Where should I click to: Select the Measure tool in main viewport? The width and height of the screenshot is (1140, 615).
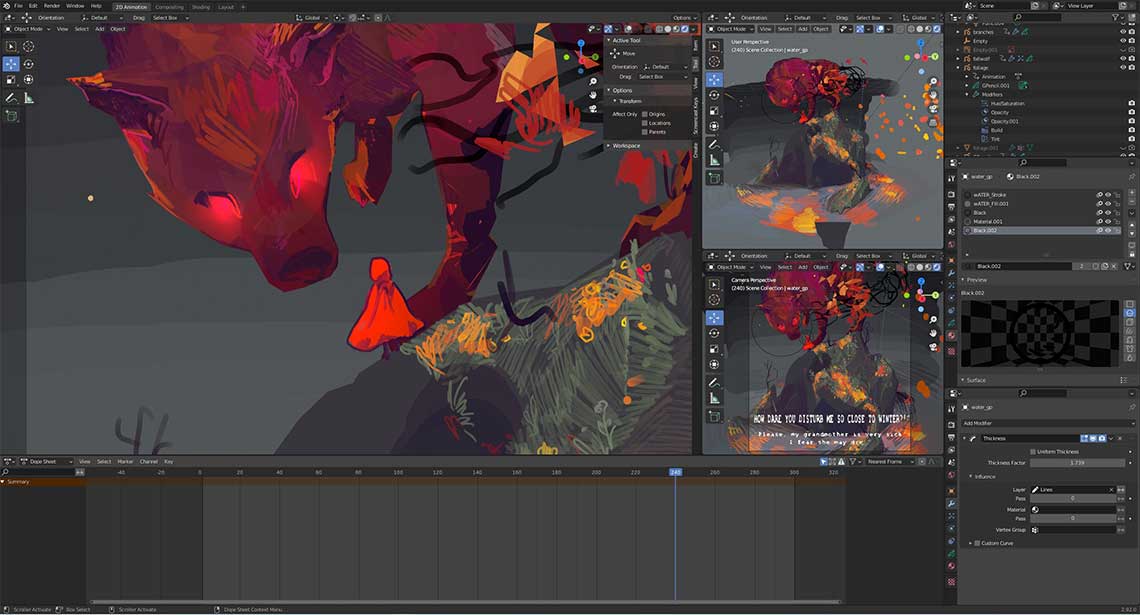28,97
